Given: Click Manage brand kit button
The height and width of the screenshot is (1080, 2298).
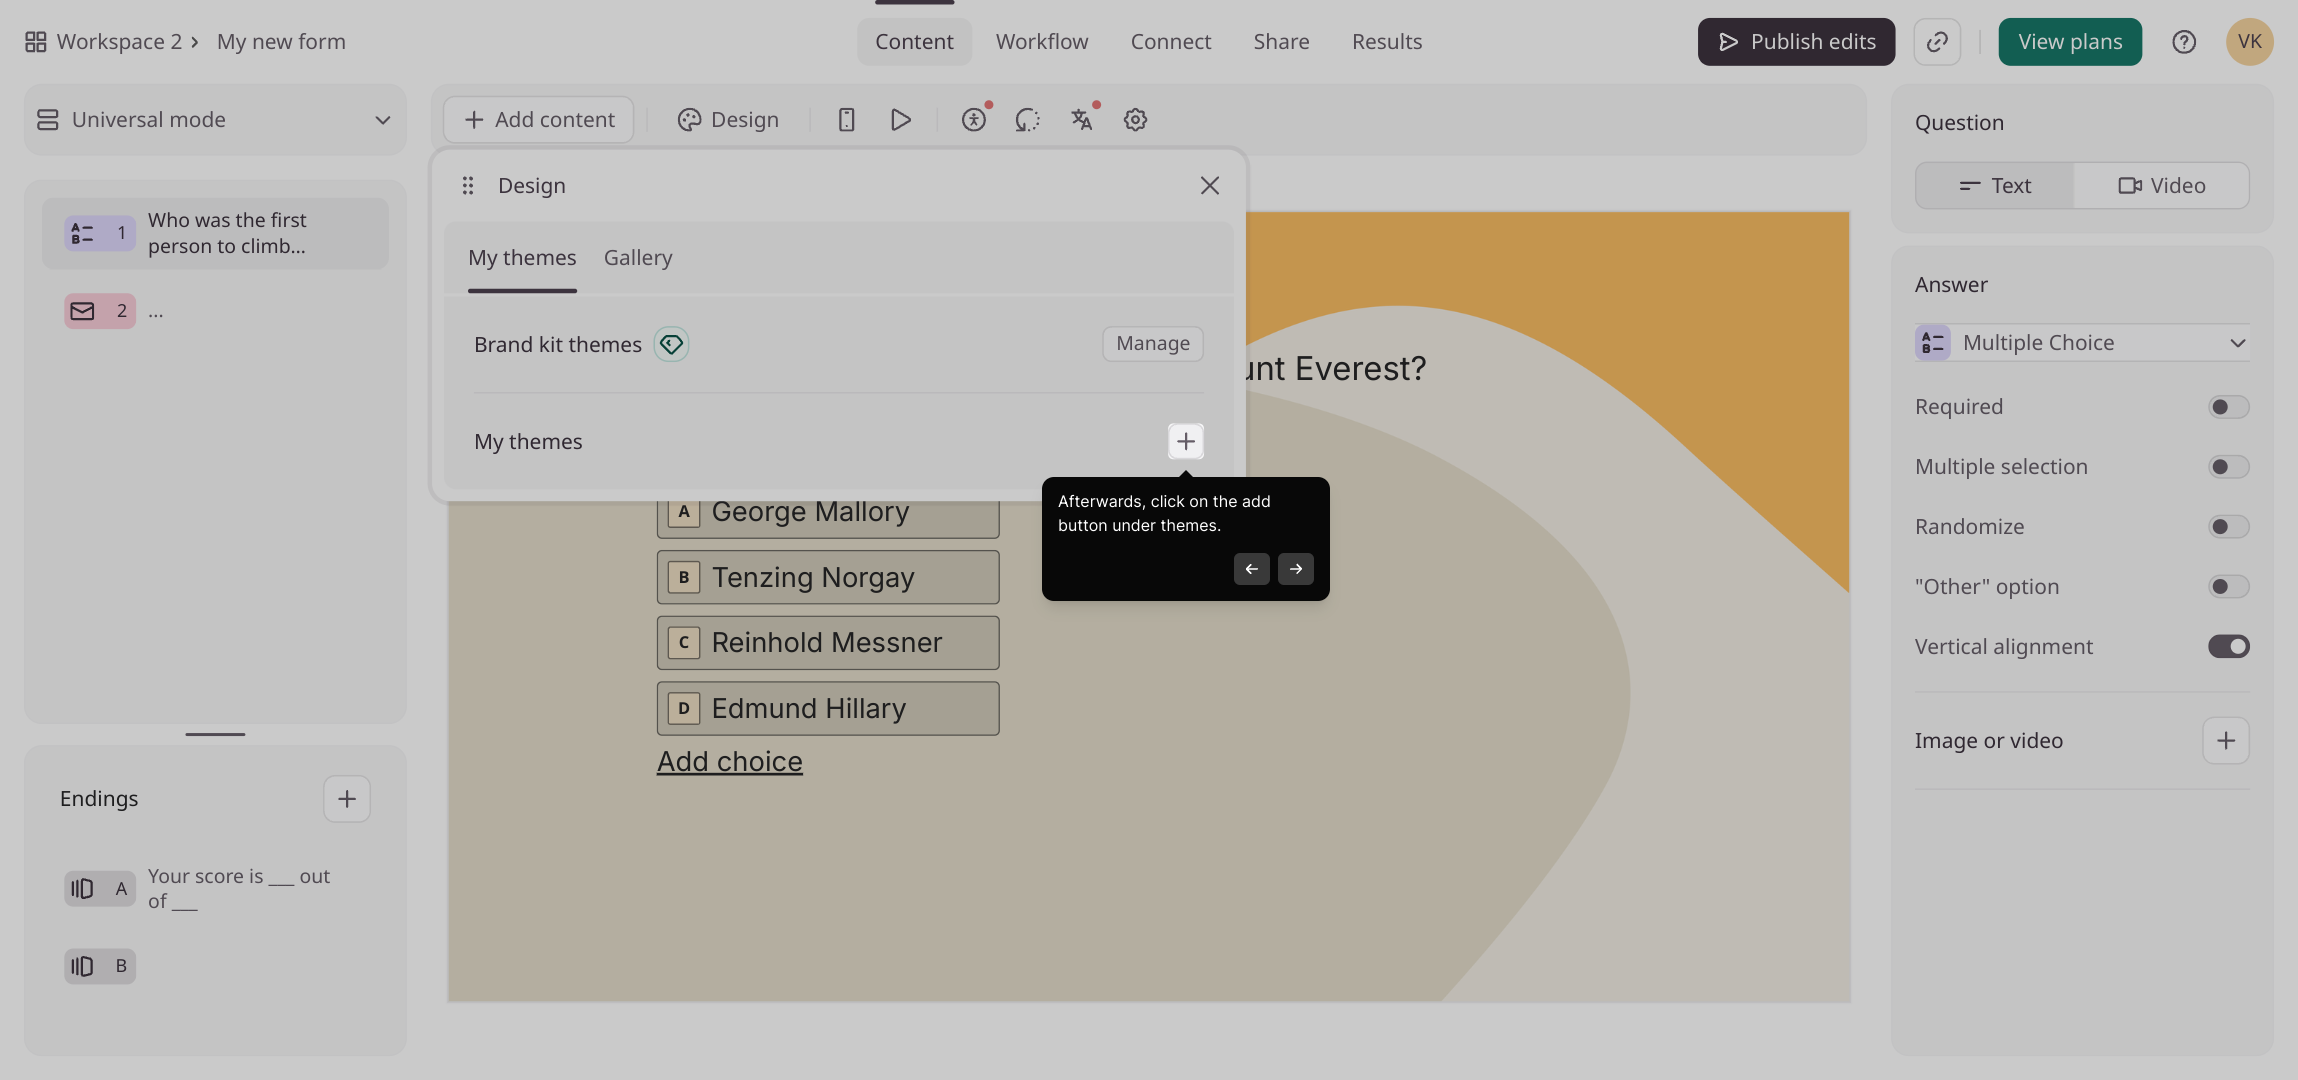Looking at the screenshot, I should click(1153, 344).
